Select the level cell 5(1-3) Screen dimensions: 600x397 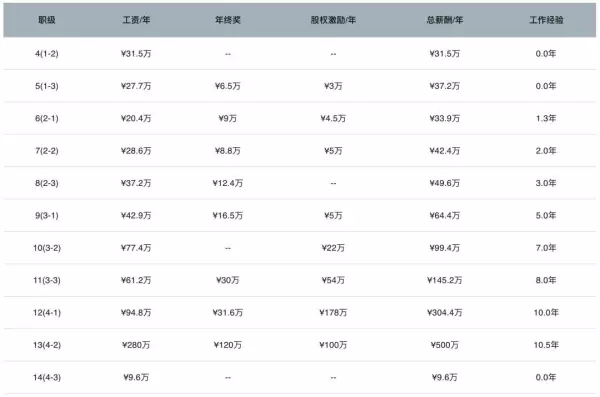click(x=47, y=86)
